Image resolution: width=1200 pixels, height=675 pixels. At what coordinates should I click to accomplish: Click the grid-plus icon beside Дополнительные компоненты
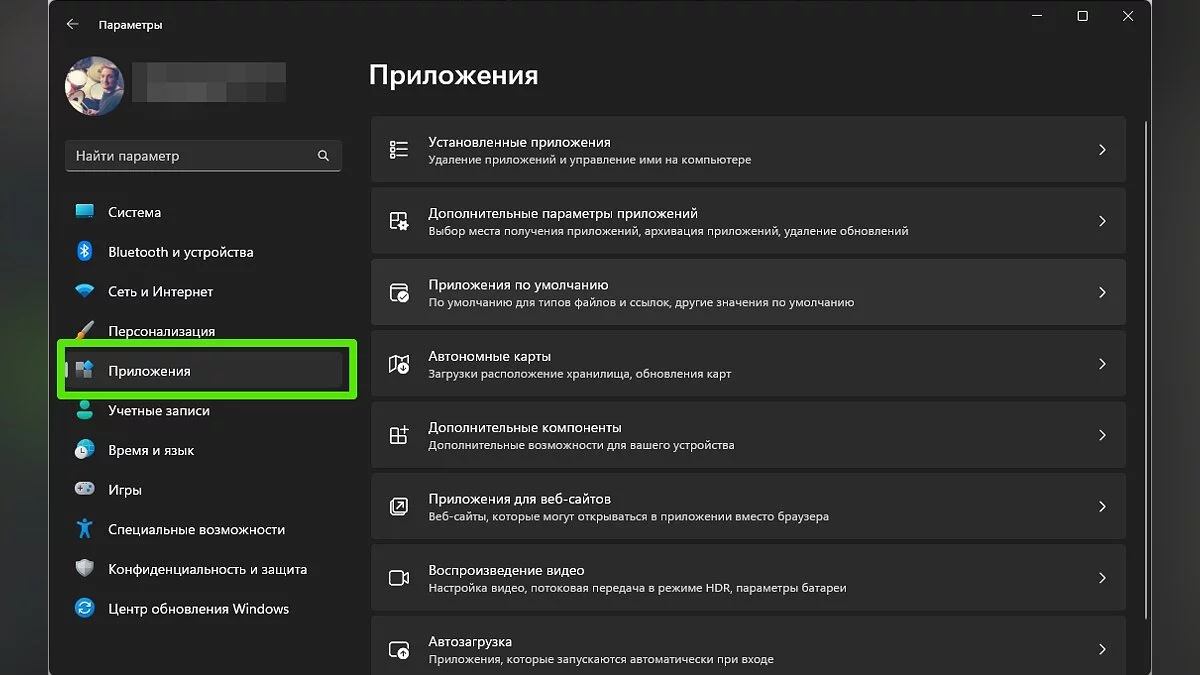[x=399, y=436]
